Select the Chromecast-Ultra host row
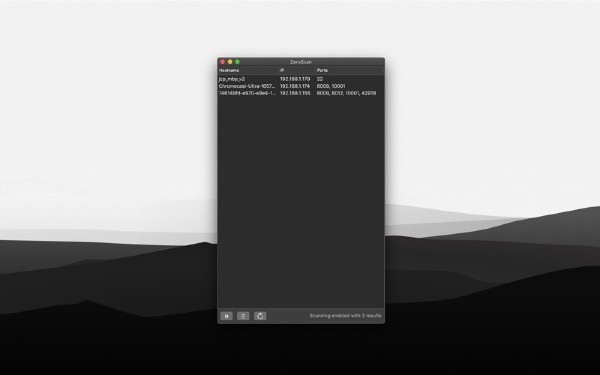The width and height of the screenshot is (600, 375). tap(301, 86)
